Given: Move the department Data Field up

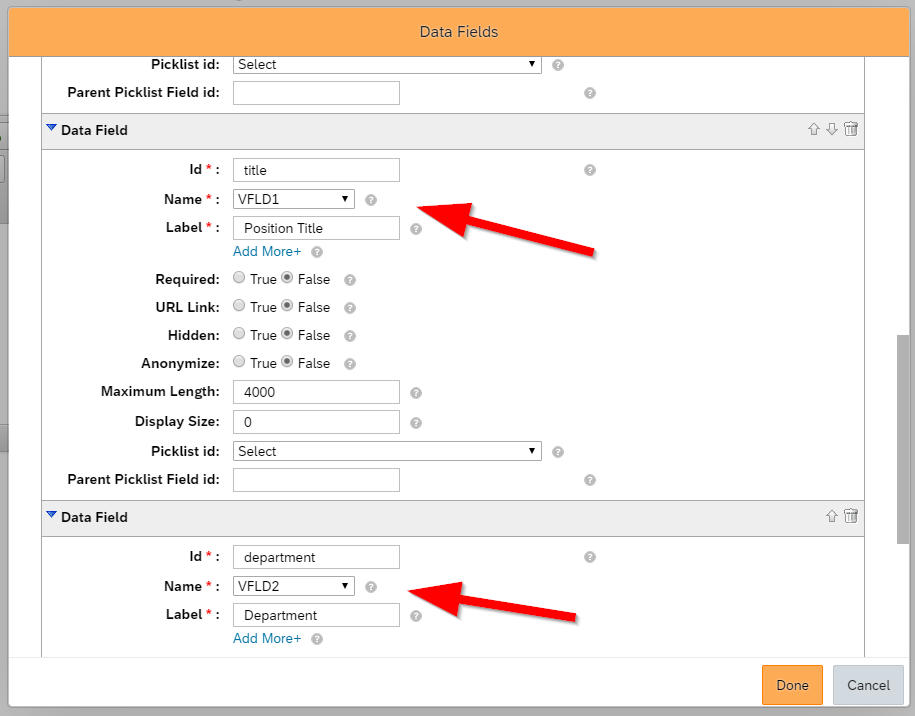Looking at the screenshot, I should 832,516.
